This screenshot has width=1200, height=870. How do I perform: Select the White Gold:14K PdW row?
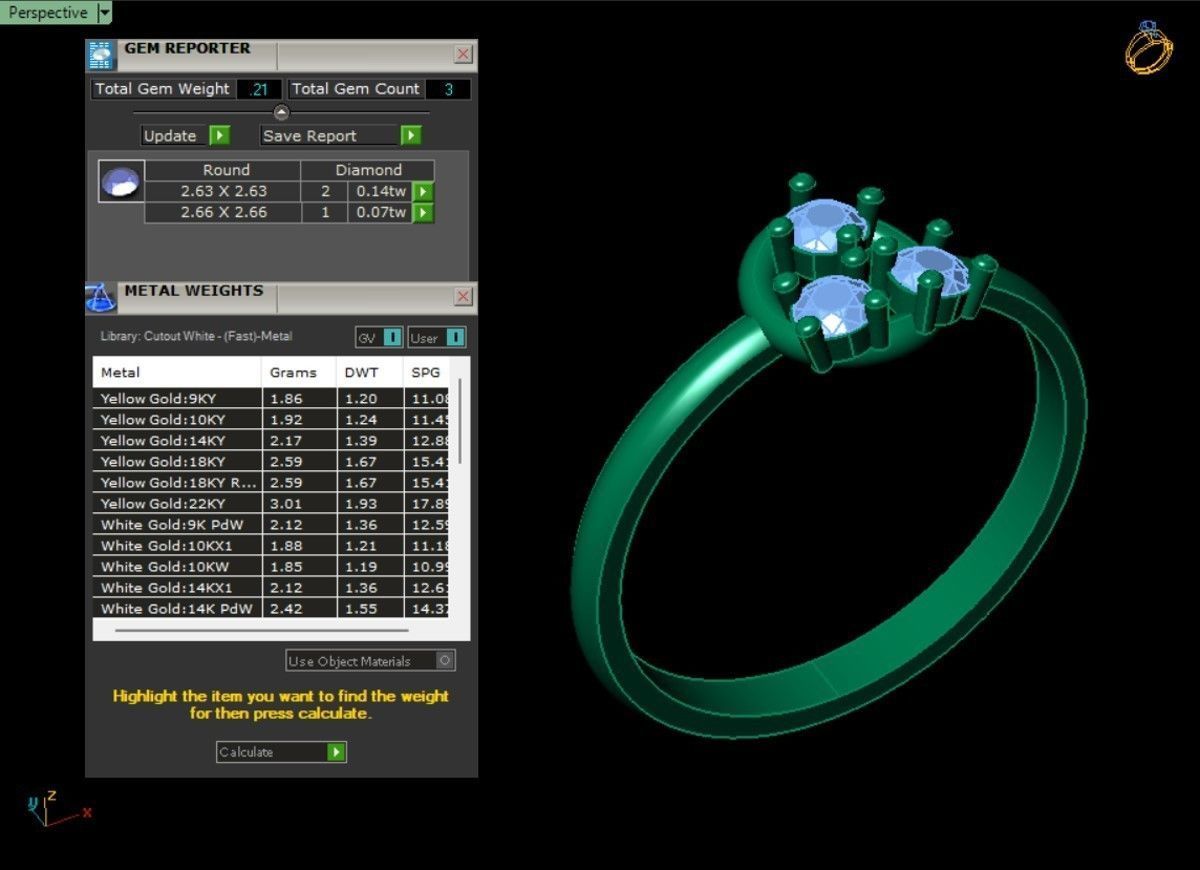tap(271, 608)
